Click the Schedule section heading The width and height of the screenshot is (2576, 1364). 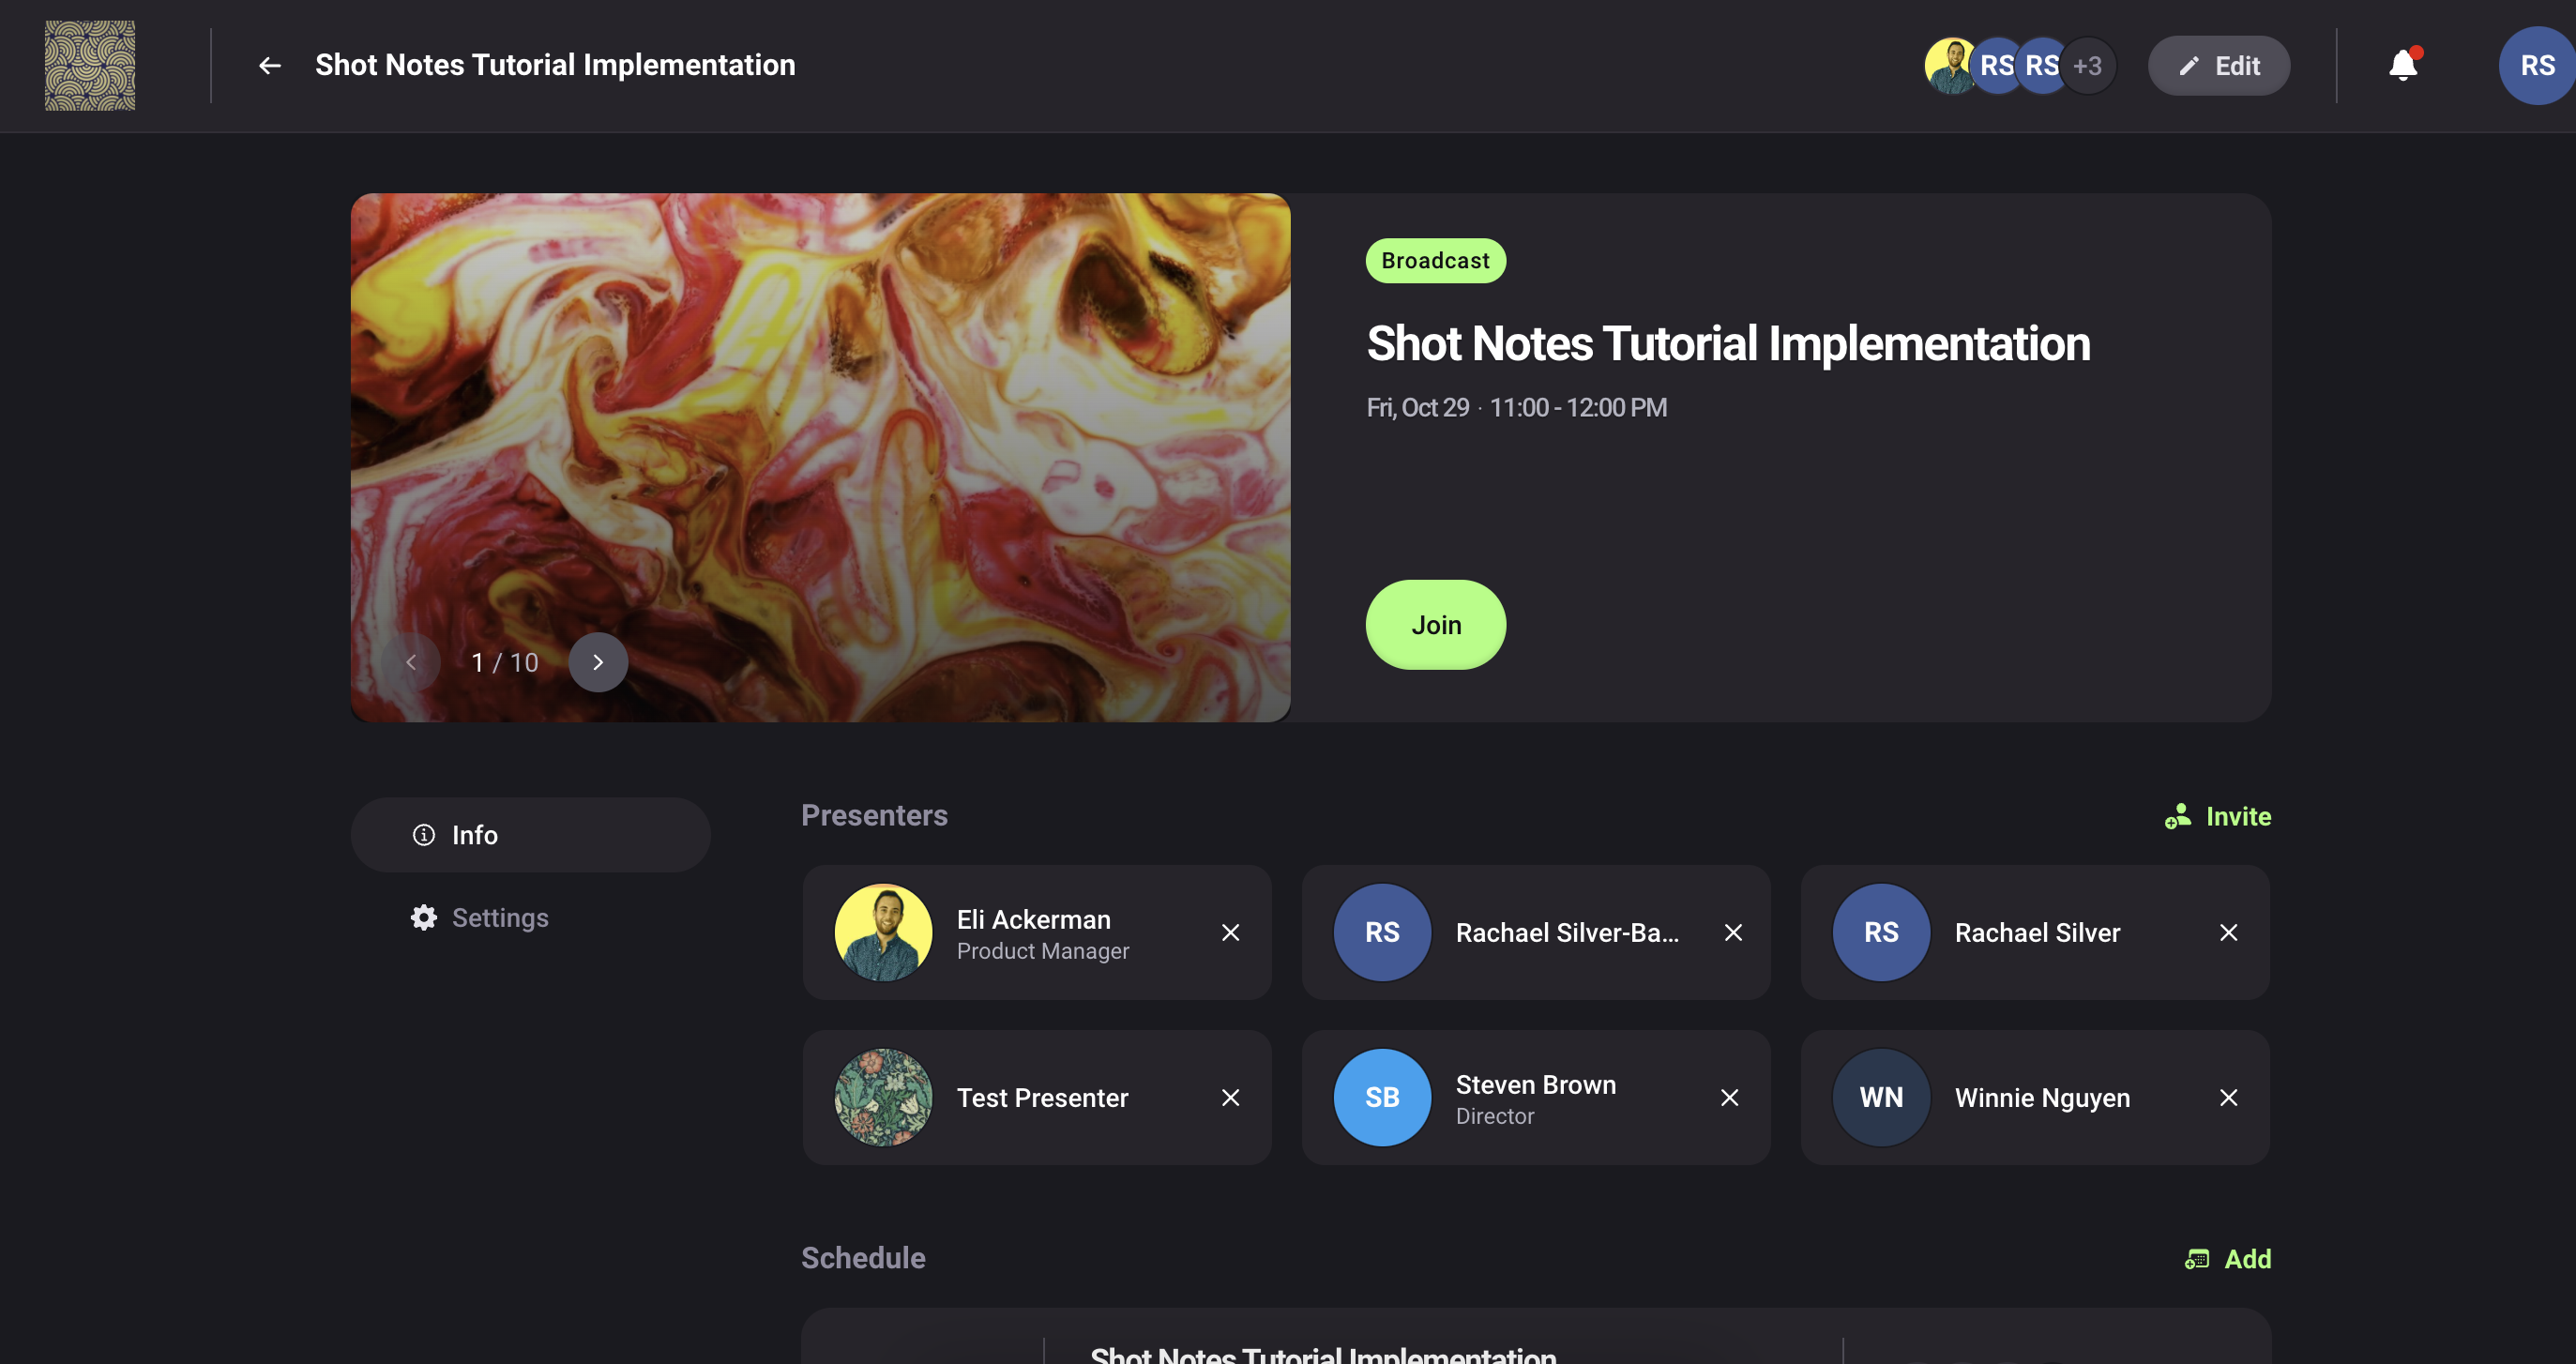tap(863, 1258)
